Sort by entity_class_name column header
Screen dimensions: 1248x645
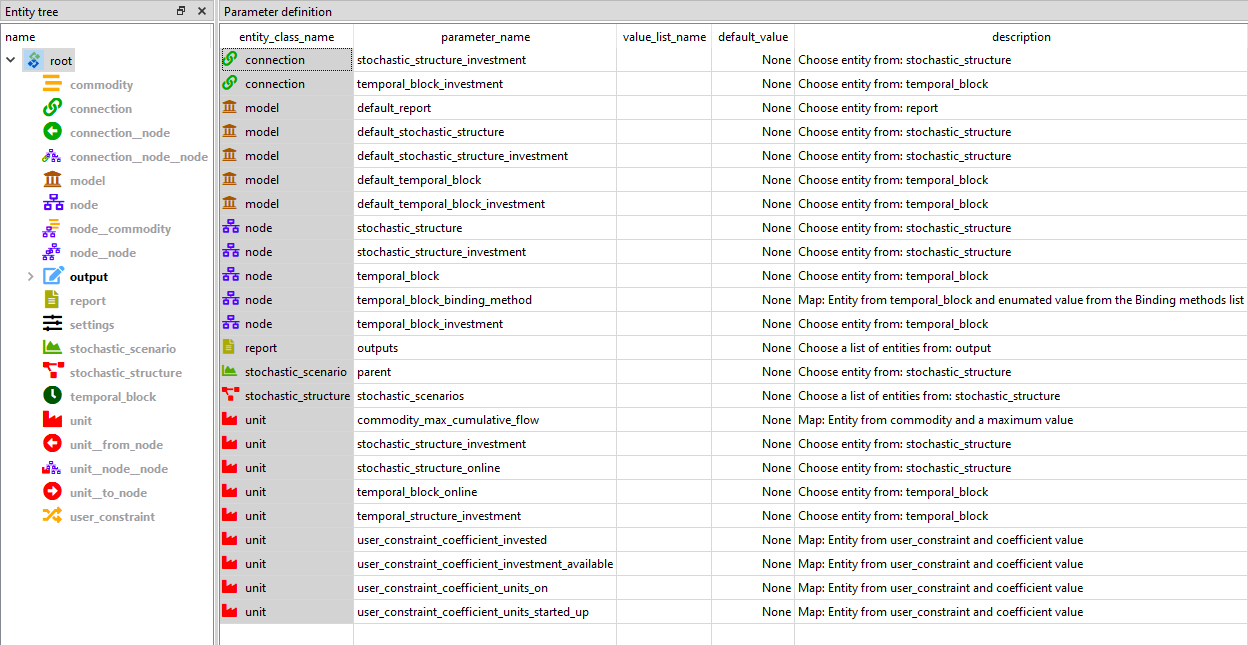point(286,37)
